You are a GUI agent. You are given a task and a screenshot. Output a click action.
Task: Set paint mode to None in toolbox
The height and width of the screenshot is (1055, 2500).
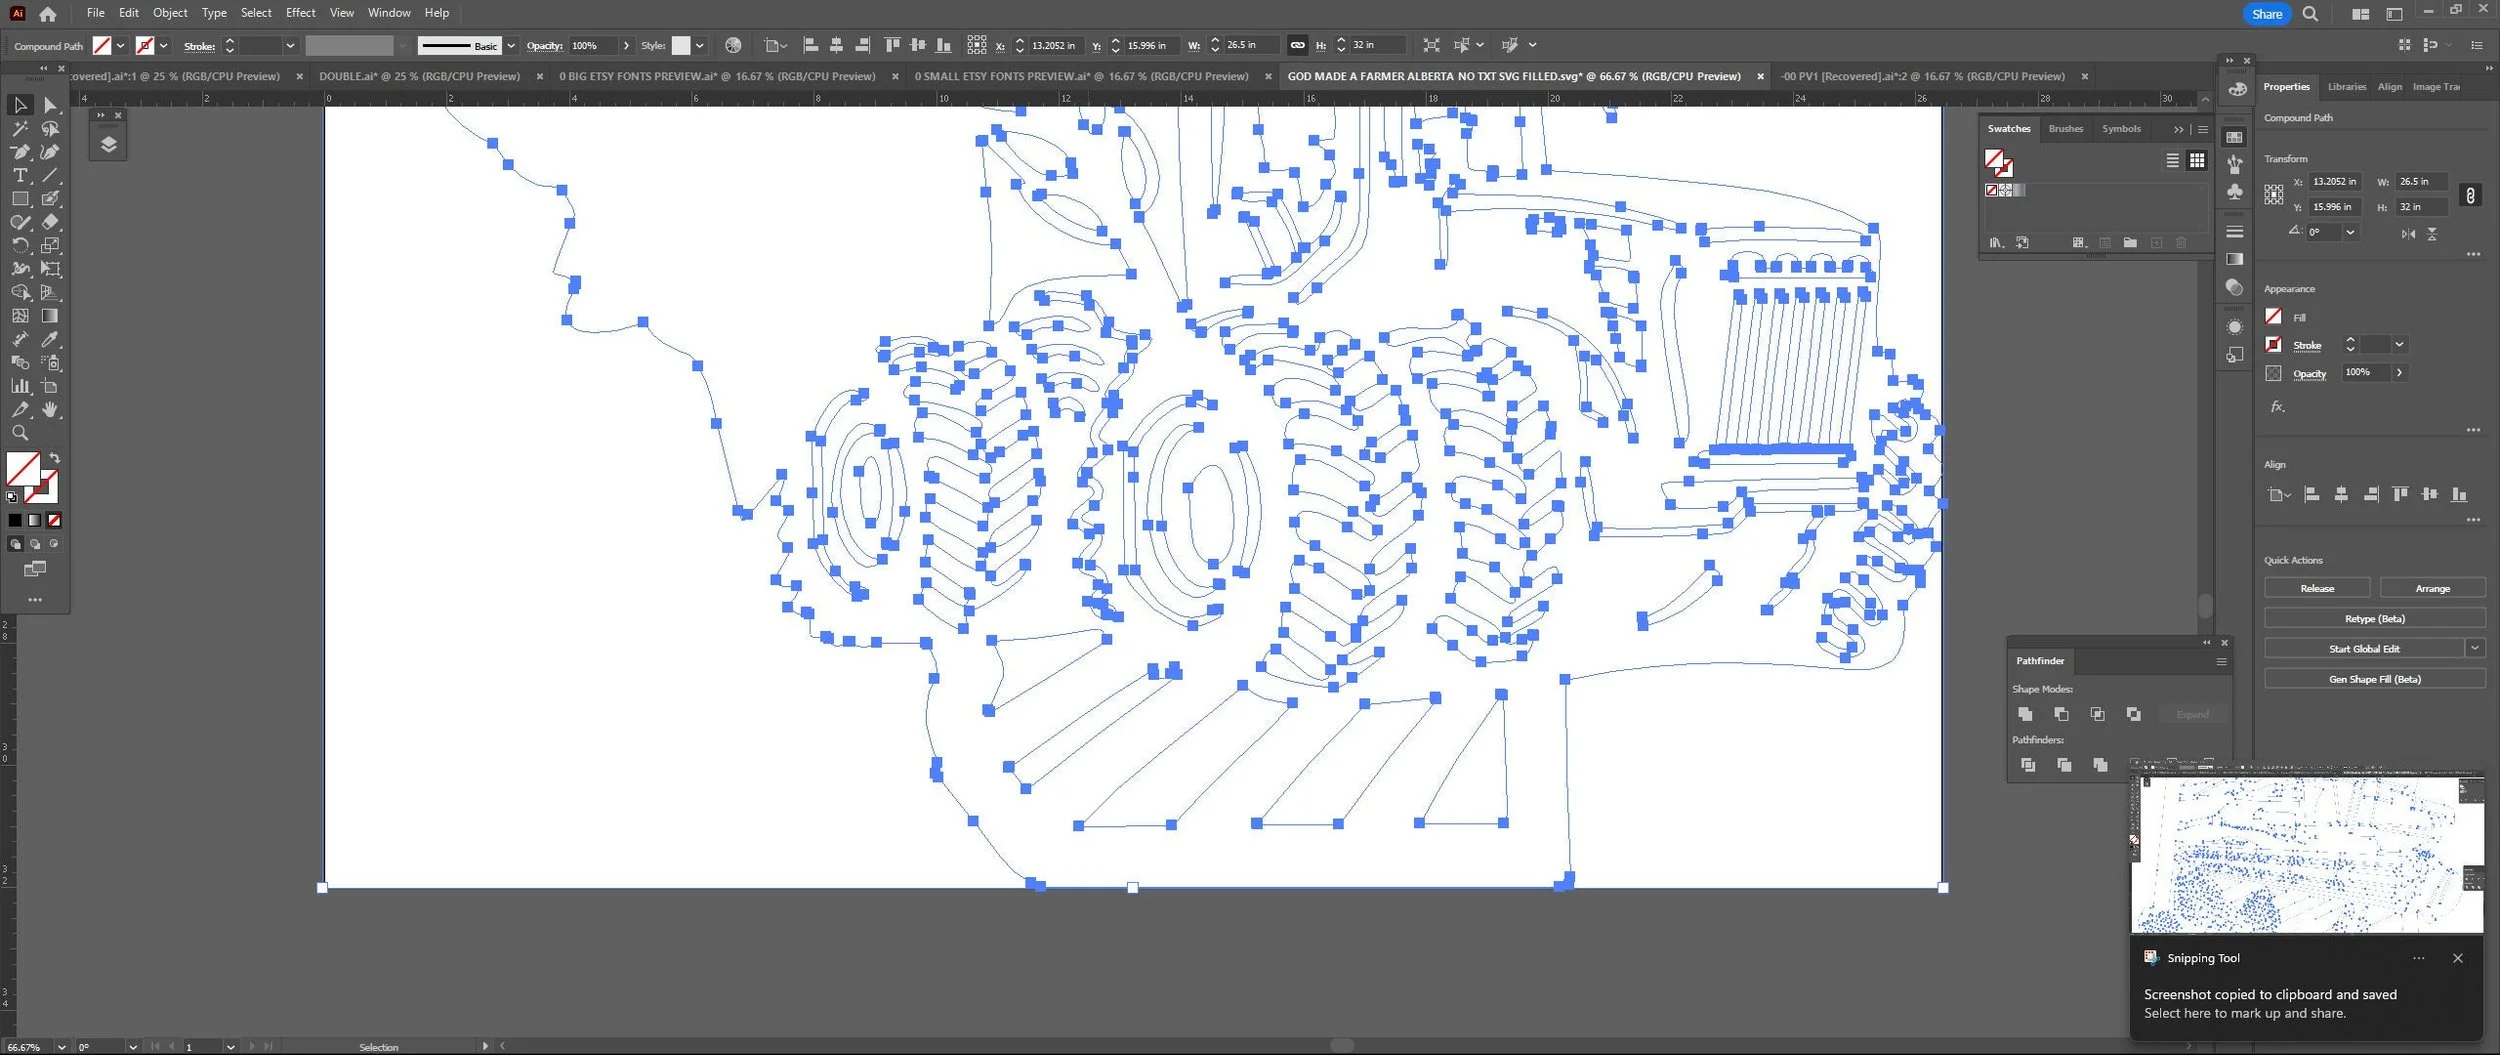tap(54, 520)
